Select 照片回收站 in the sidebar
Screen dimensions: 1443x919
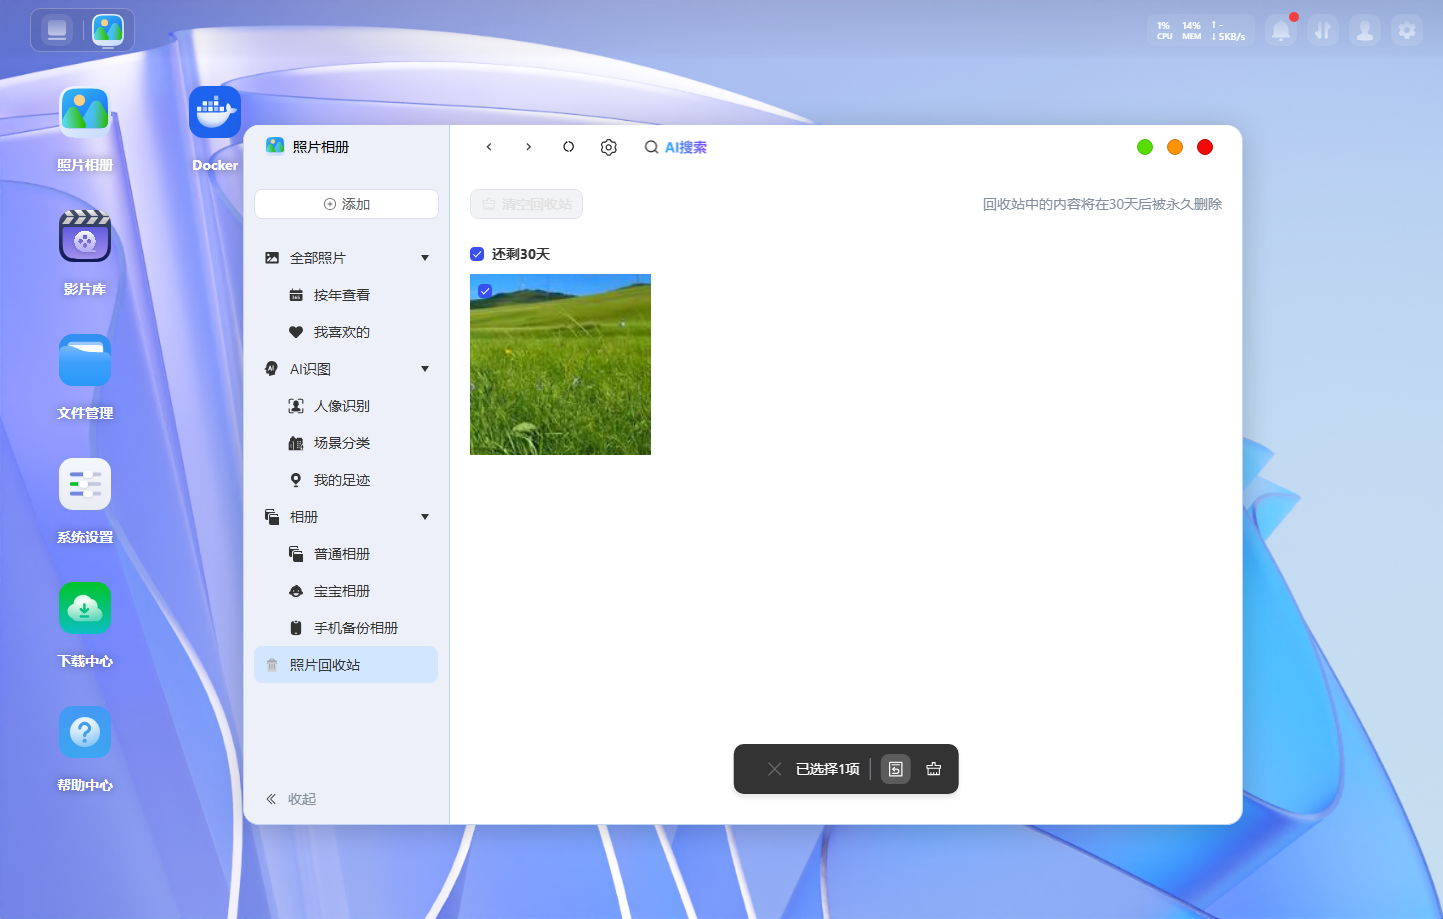(x=346, y=665)
